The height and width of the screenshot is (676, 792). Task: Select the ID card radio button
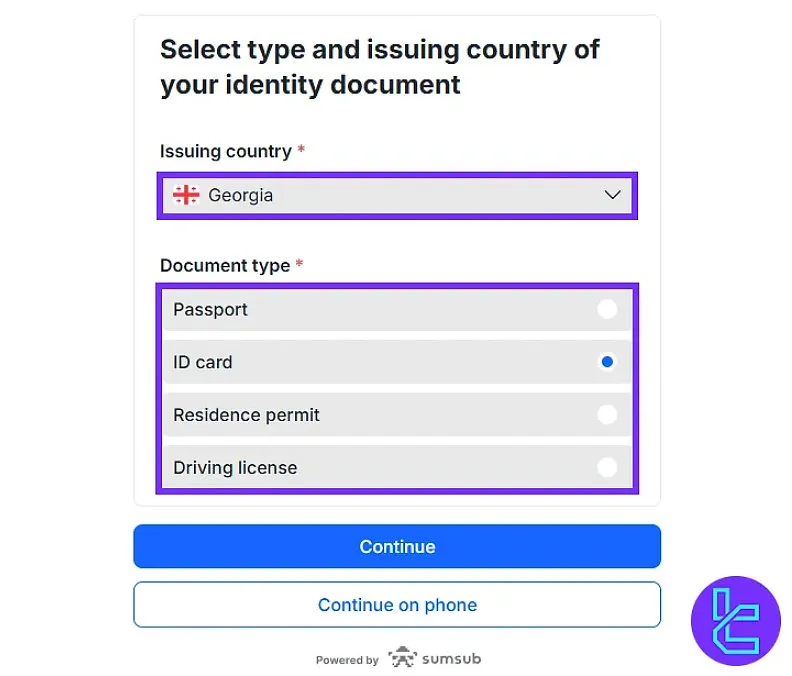607,362
